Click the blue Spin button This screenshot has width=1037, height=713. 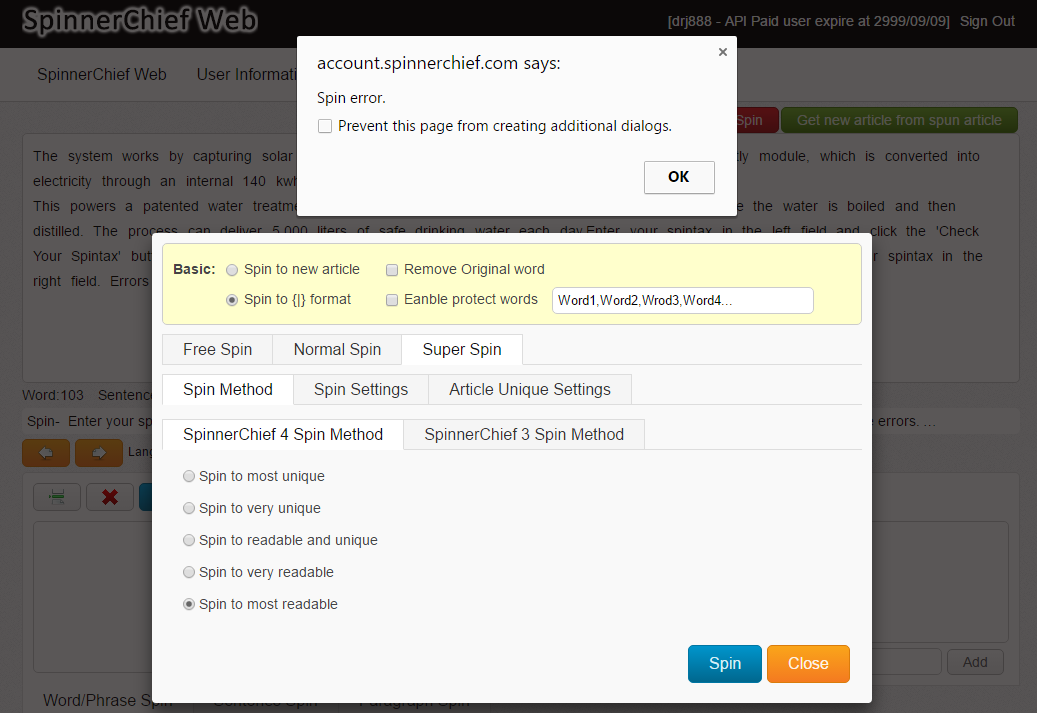[x=724, y=664]
